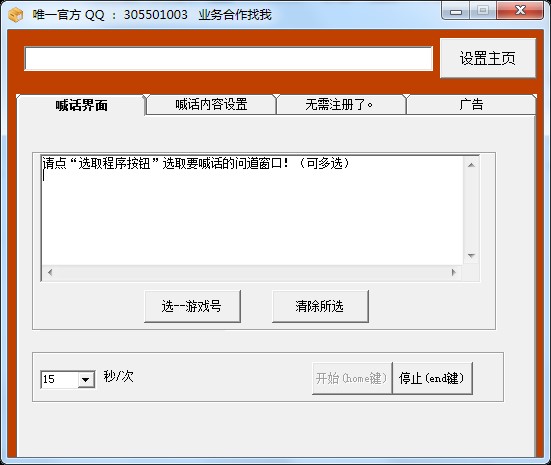The width and height of the screenshot is (551, 465).
Task: Click the horizontal scrollbar left arrow
Action: pos(50,272)
